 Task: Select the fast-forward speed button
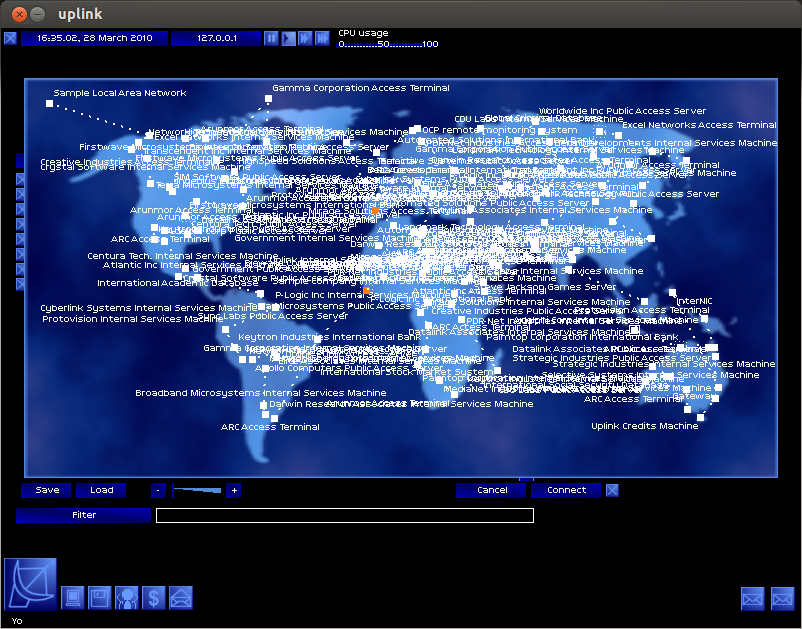[305, 38]
